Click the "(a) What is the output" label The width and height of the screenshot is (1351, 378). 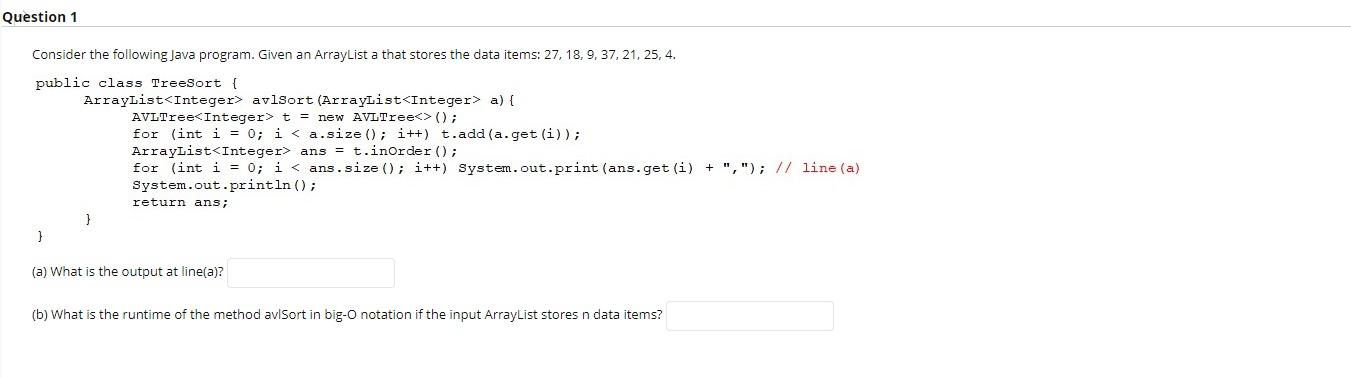[x=128, y=272]
